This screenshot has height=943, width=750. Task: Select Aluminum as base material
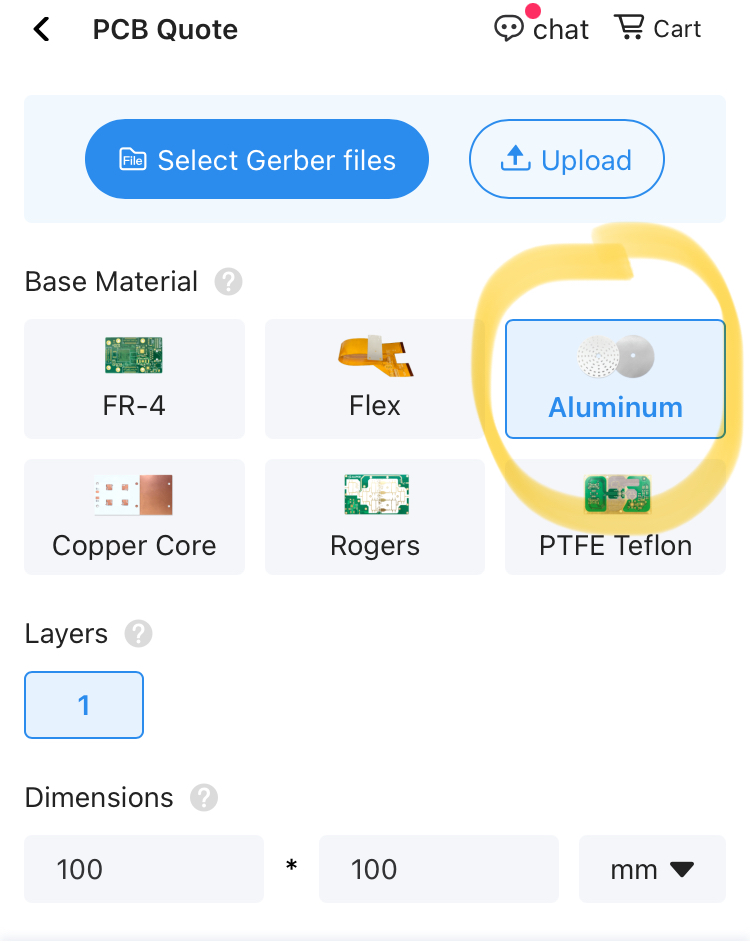tap(615, 379)
